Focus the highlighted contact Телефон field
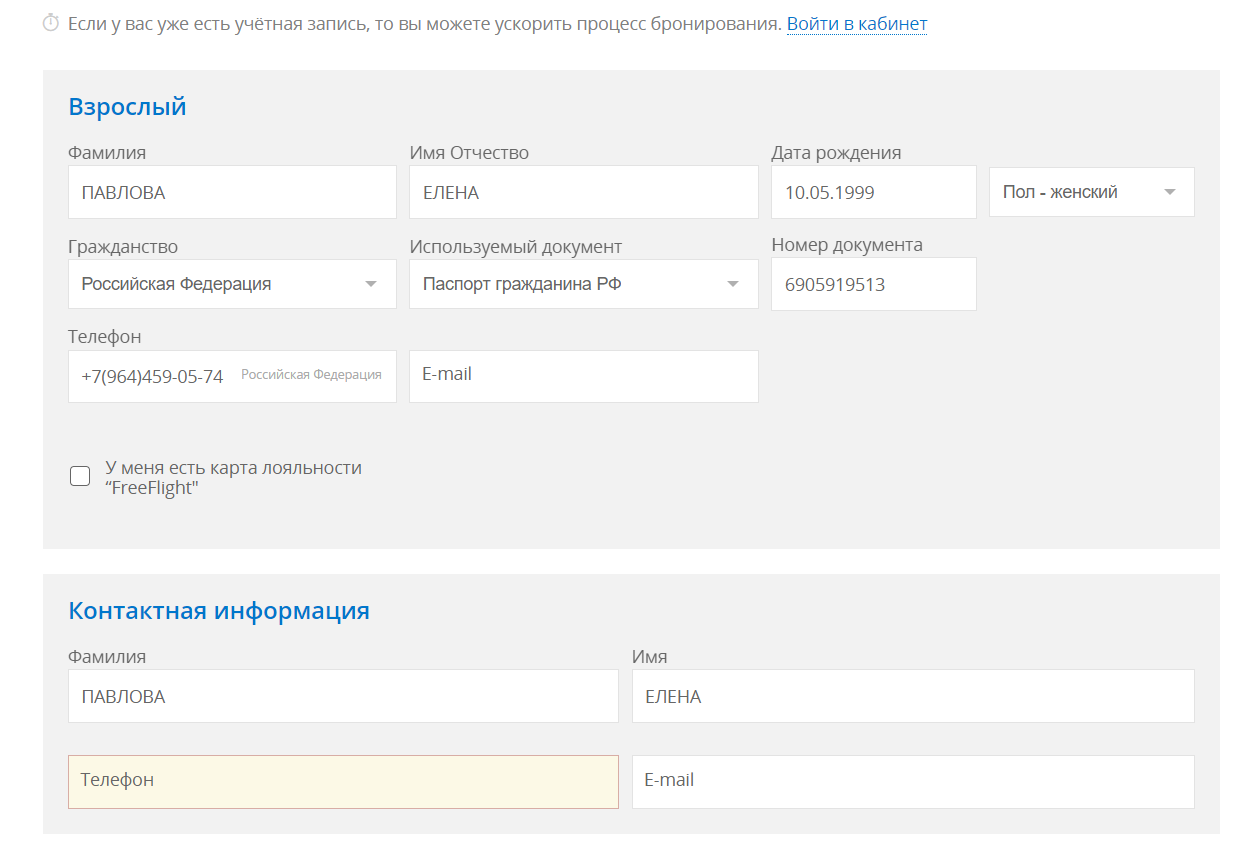Screen dimensions: 1247x853 (343, 781)
